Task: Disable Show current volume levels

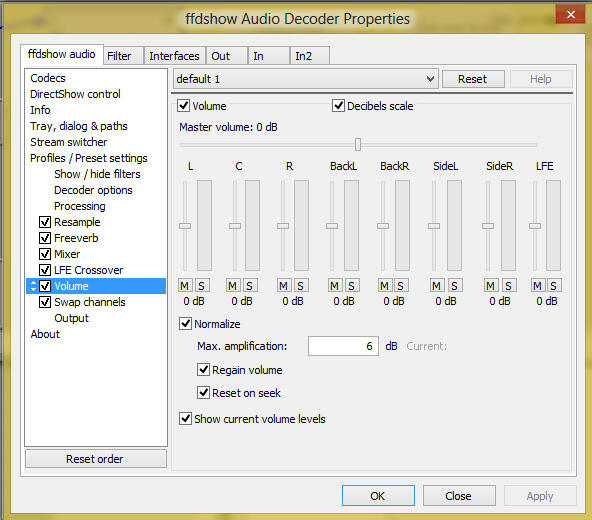Action: pos(185,418)
